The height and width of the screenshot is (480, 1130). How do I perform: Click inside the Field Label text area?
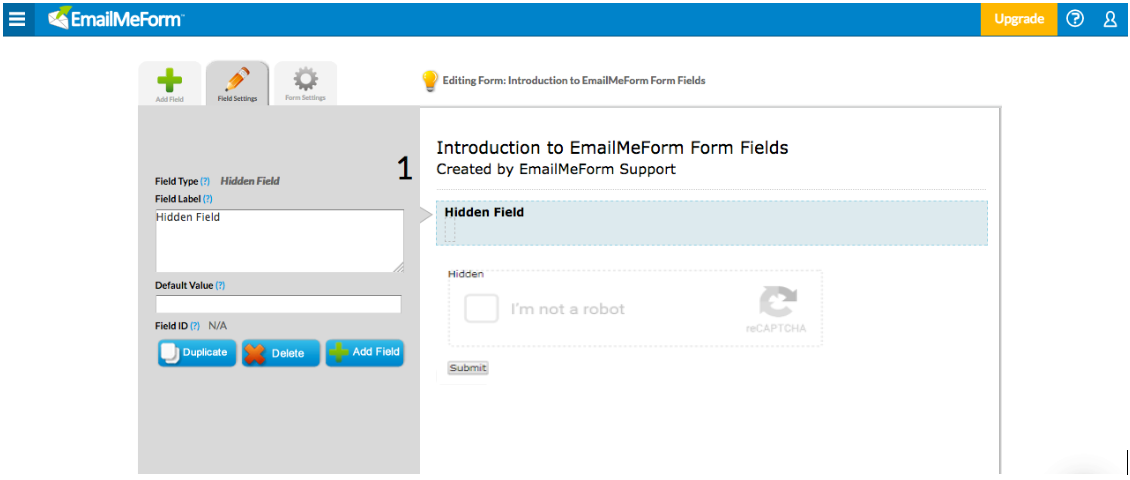(x=280, y=241)
